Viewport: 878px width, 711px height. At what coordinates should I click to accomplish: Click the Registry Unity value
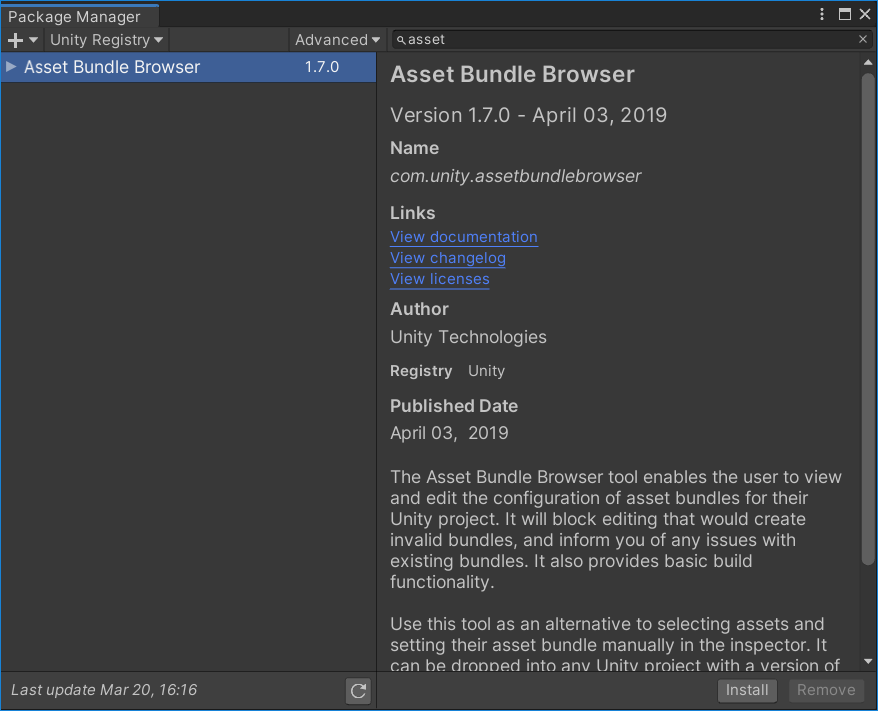[486, 371]
